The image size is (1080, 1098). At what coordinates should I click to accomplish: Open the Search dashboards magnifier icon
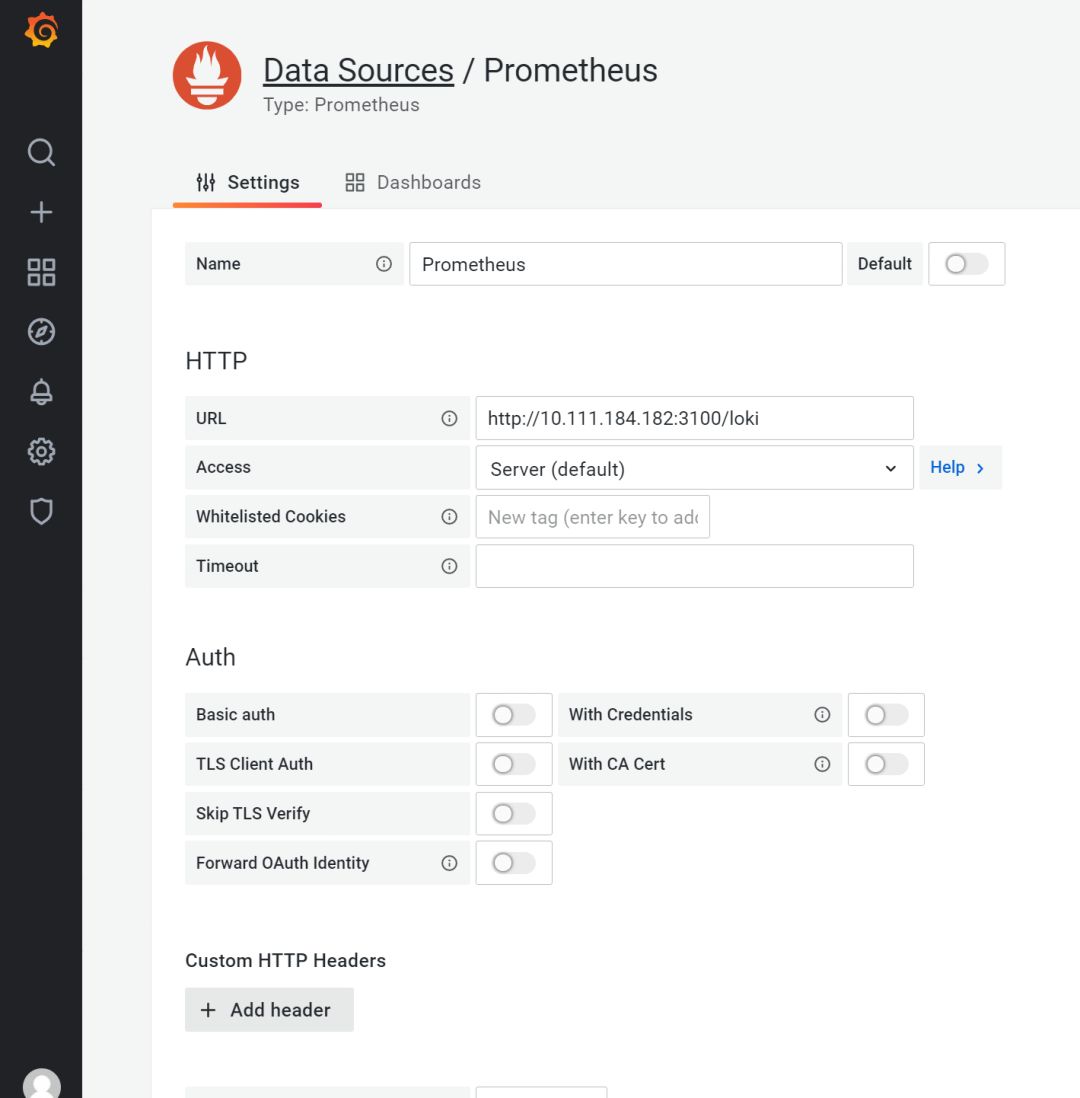41,152
